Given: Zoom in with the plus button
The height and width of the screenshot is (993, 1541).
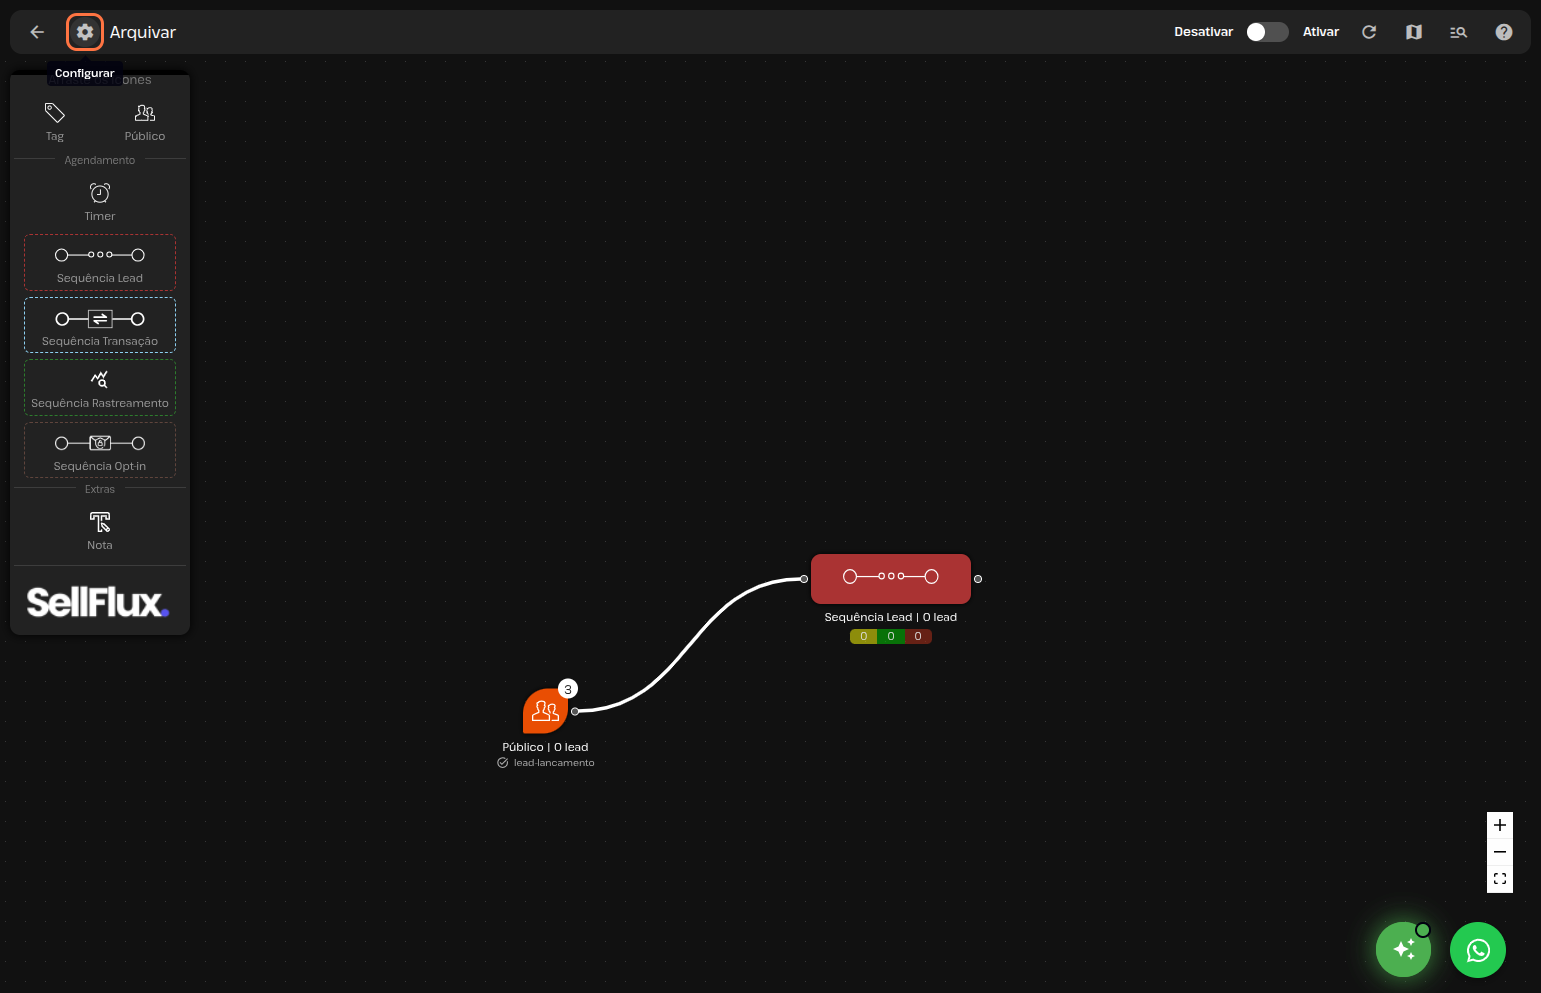Looking at the screenshot, I should [x=1499, y=825].
